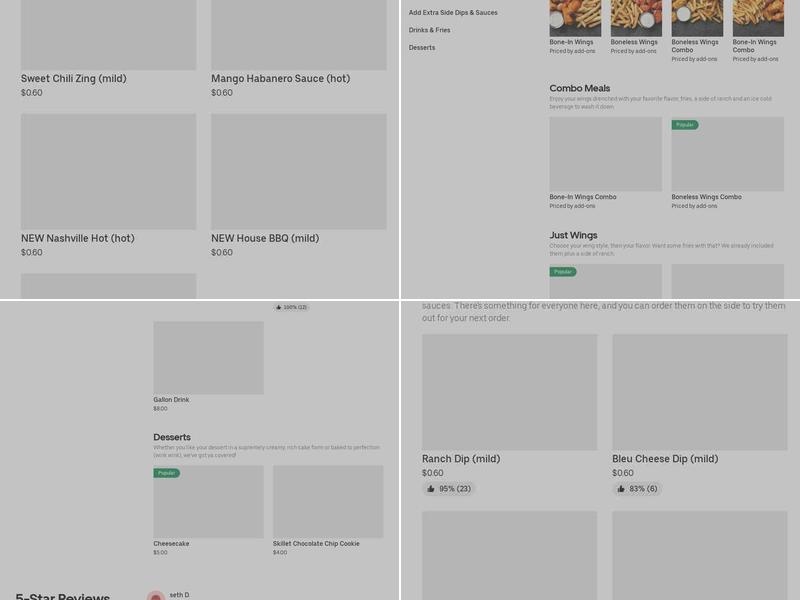
Task: Click the 100% (12) thumbs-up rating
Action: (x=291, y=307)
